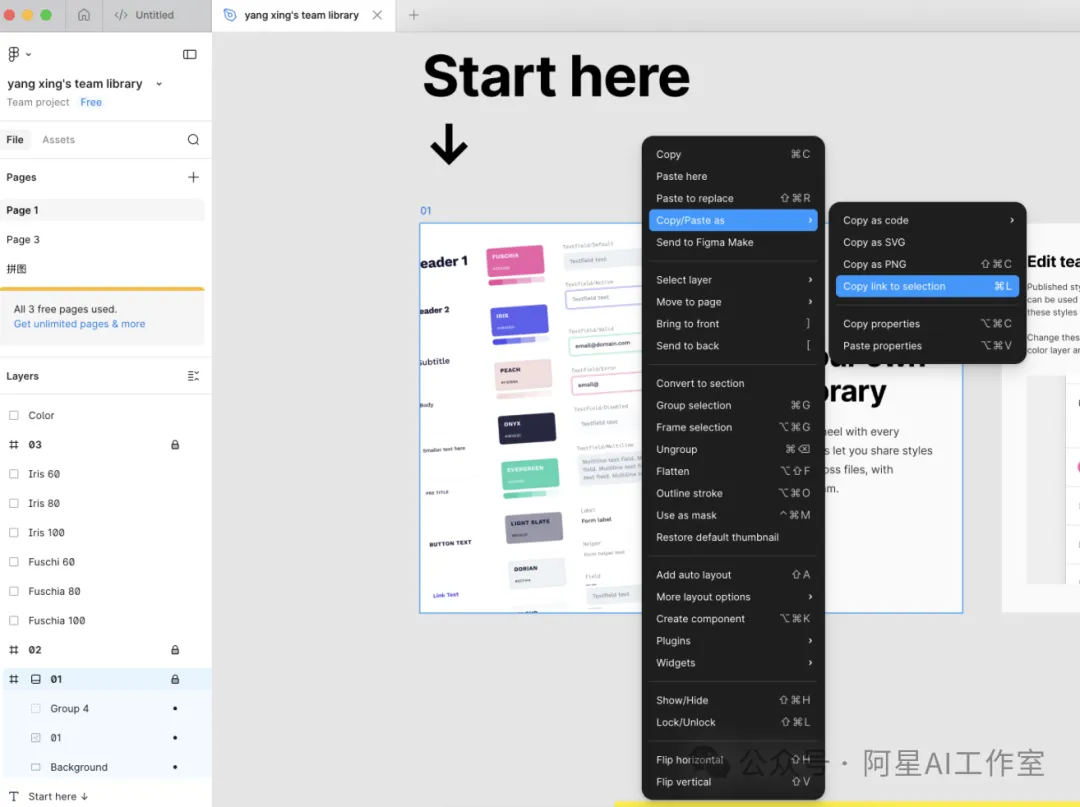Viewport: 1080px width, 807px height.
Task: Click rectangle icon of Fuschia 100 layer
Action: click(x=14, y=620)
